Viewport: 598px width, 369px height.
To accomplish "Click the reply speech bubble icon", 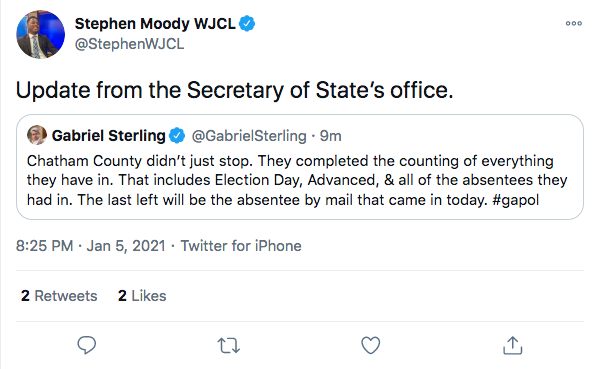I will point(87,345).
